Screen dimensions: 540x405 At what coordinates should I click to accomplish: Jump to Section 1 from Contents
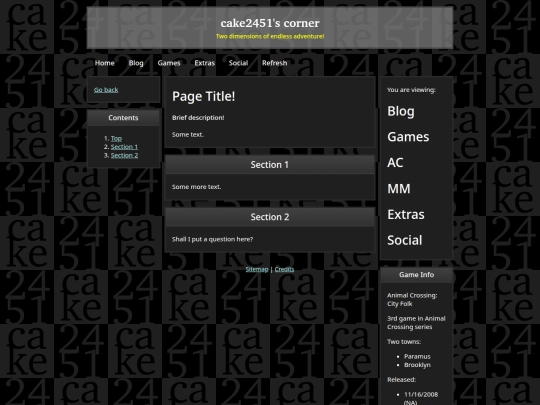[124, 147]
